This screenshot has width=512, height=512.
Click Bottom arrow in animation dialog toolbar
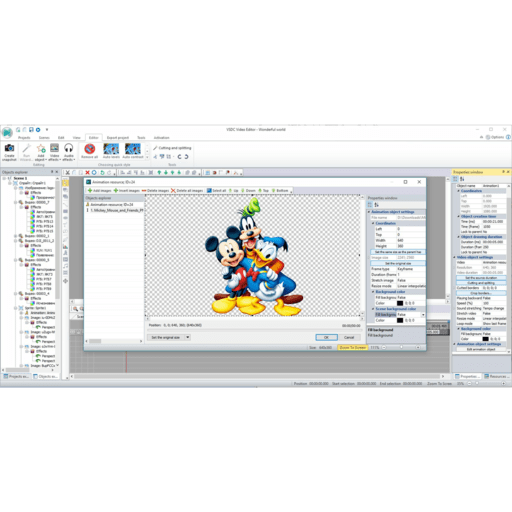tap(280, 191)
